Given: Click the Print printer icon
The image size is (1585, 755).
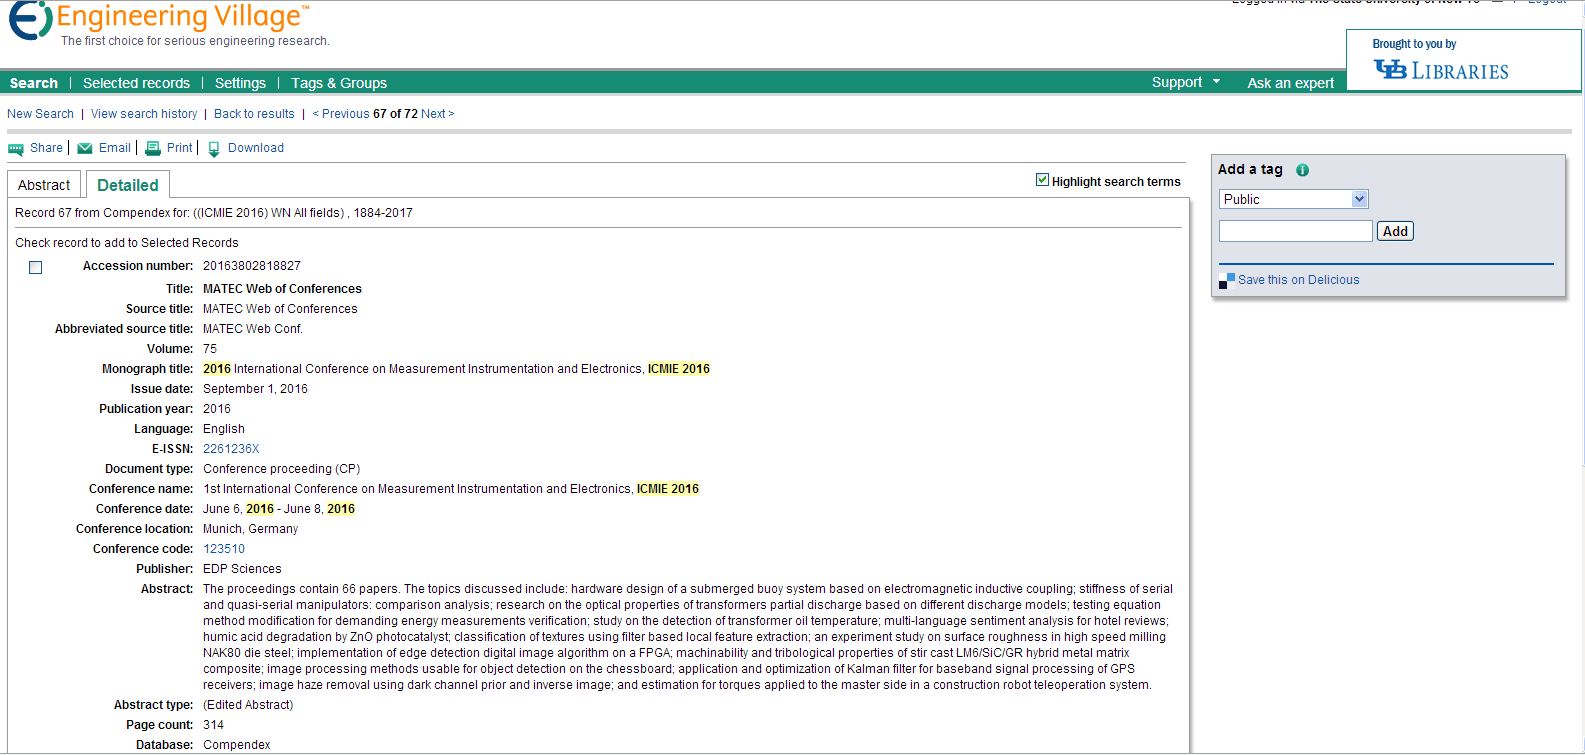Looking at the screenshot, I should (x=153, y=148).
